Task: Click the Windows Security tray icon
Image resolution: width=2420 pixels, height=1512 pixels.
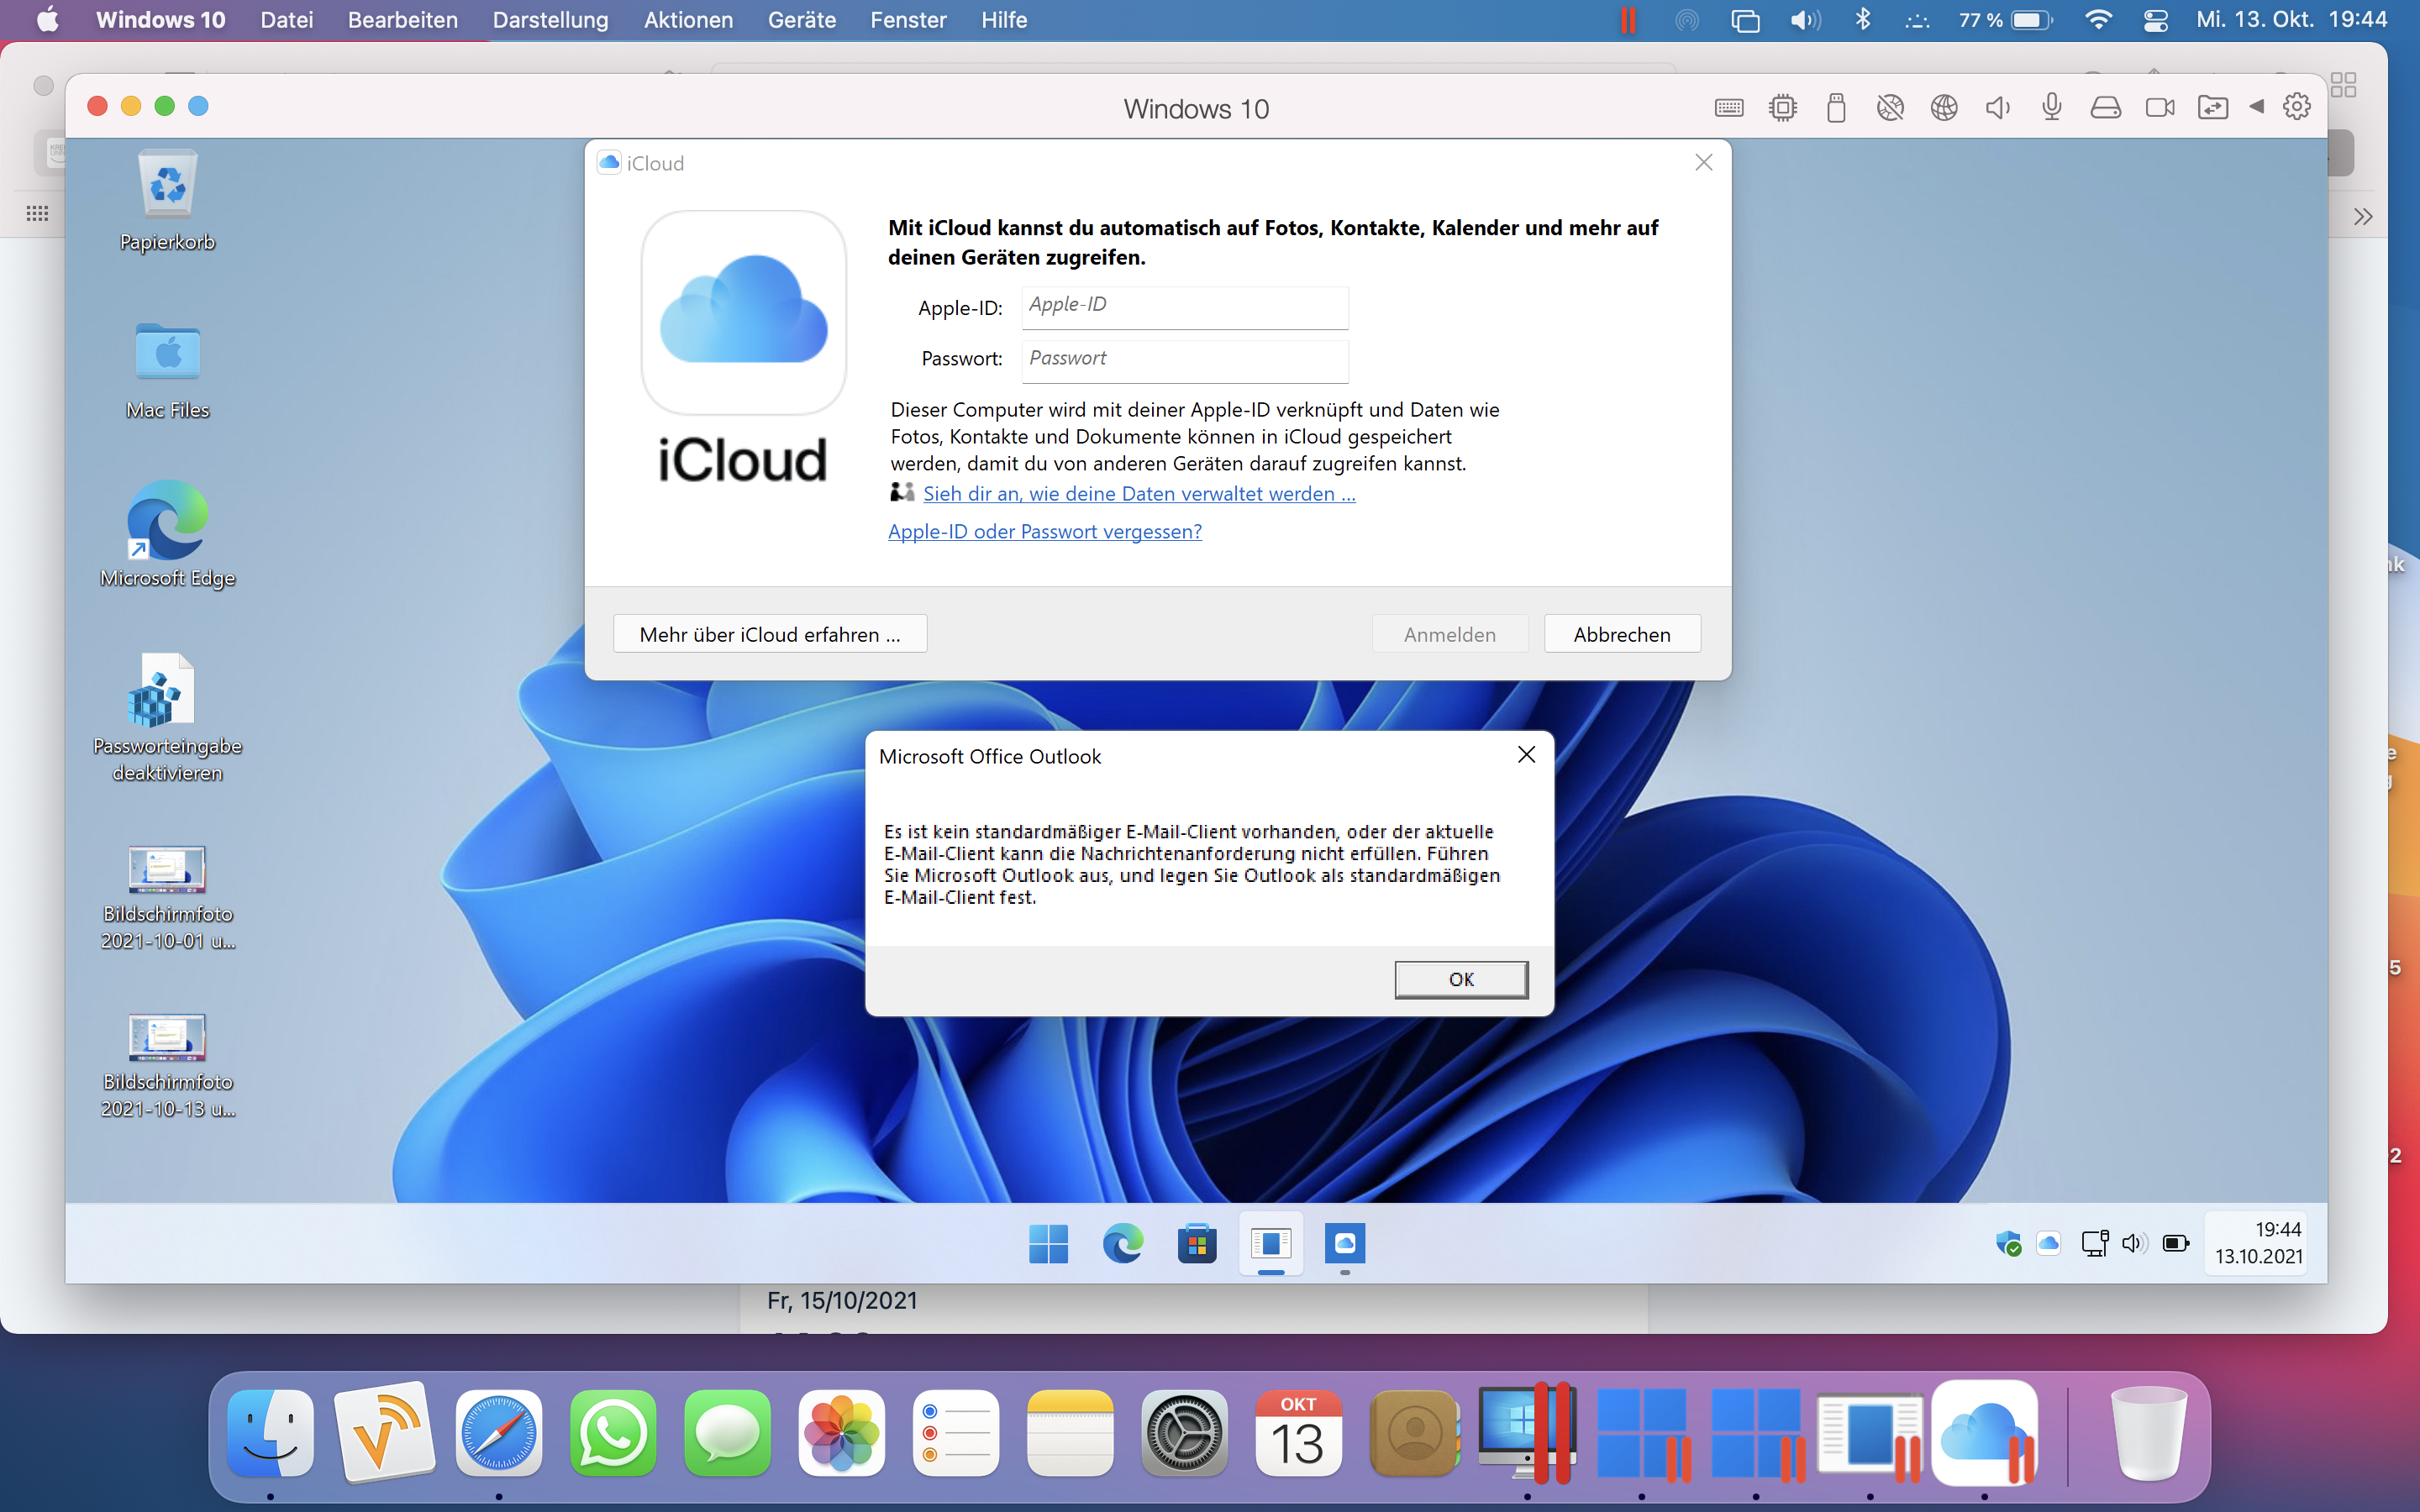Action: (x=2007, y=1243)
